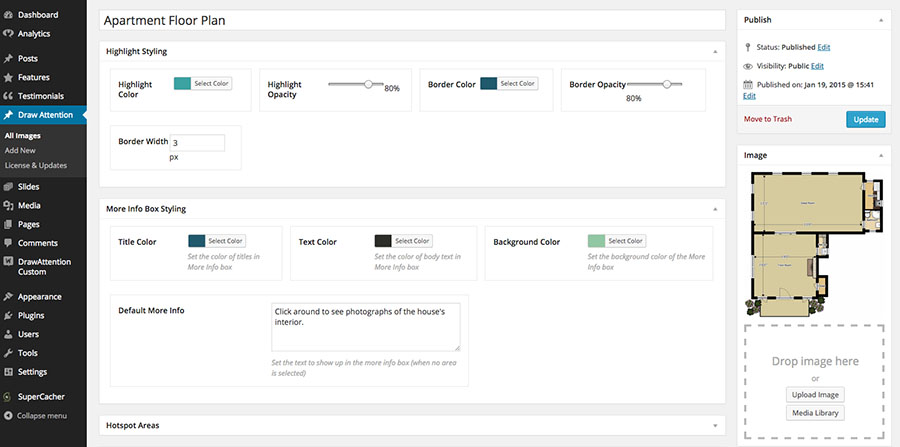
Task: Click the Highlight Opacity slider handle
Action: [368, 85]
